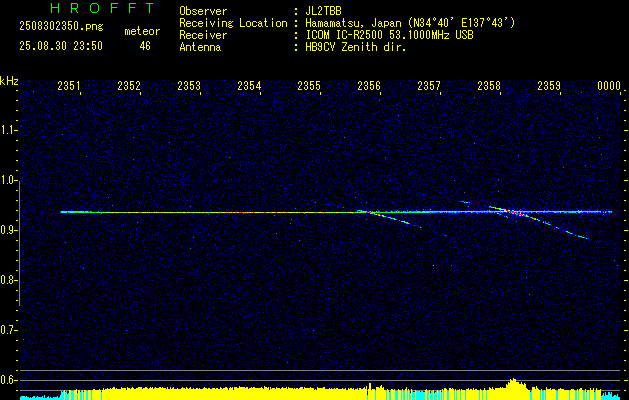The image size is (629, 400).
Task: Click the 0000 time marker
Action: pos(609,86)
